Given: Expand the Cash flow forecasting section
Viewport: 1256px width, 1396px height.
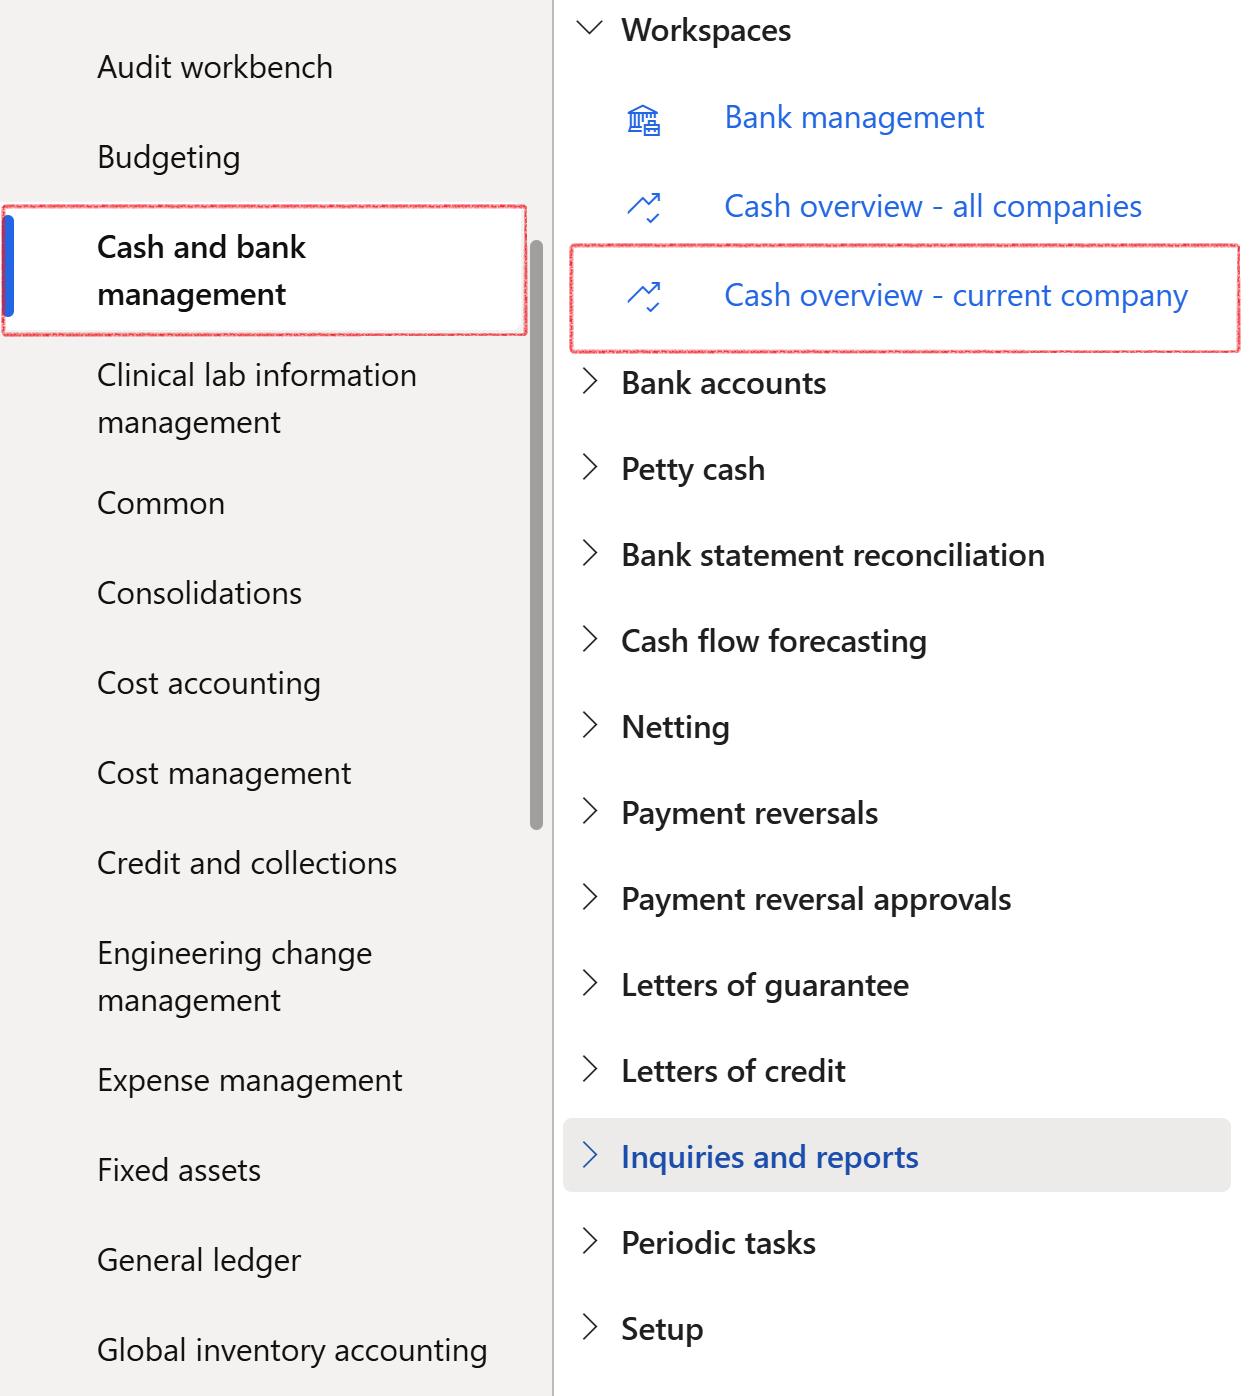Looking at the screenshot, I should coord(590,640).
